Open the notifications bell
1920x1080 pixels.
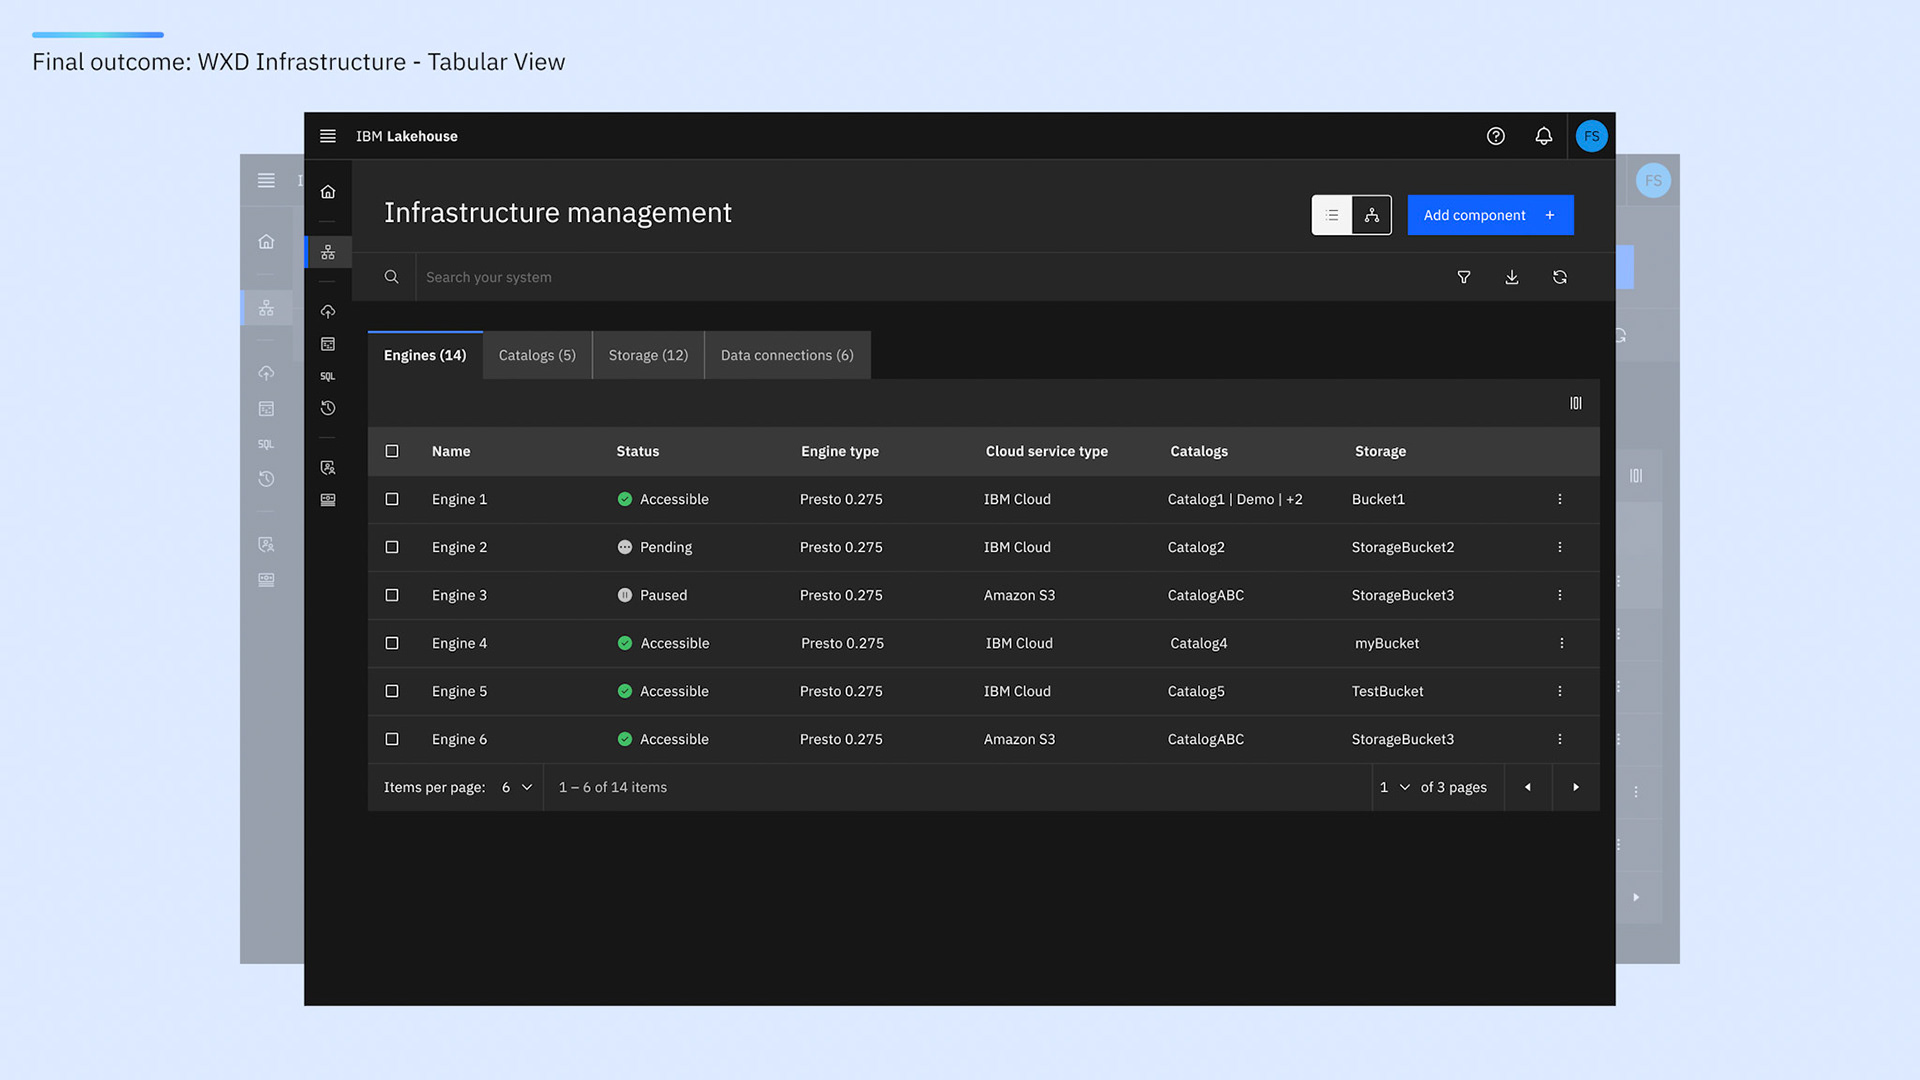click(1543, 136)
